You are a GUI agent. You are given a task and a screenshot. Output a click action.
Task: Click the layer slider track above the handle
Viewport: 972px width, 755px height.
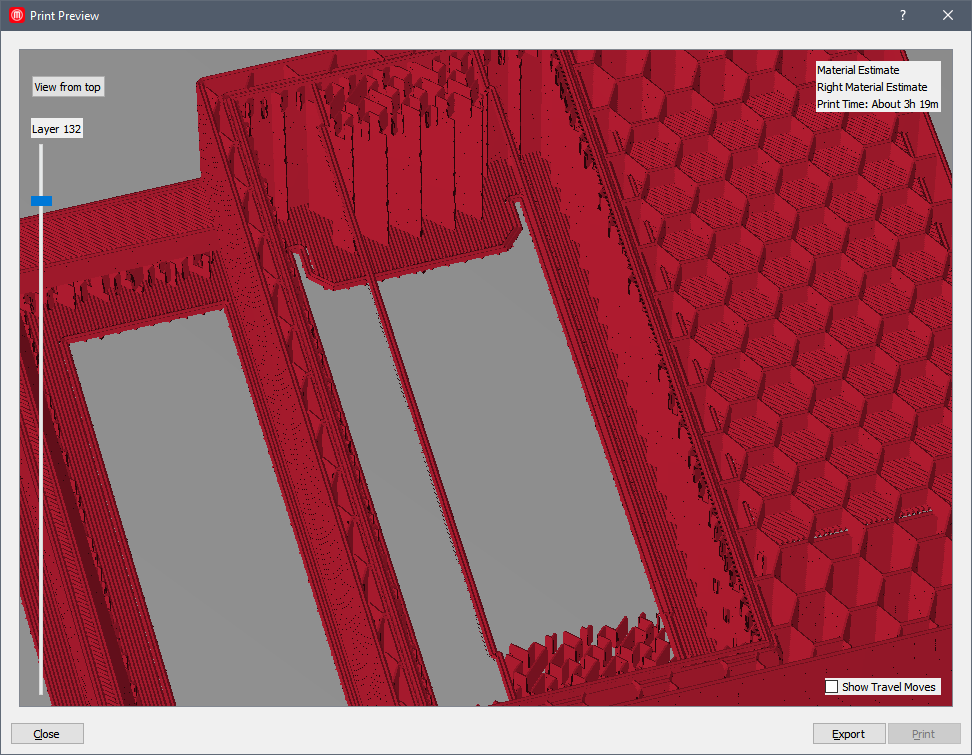pyautogui.click(x=41, y=168)
